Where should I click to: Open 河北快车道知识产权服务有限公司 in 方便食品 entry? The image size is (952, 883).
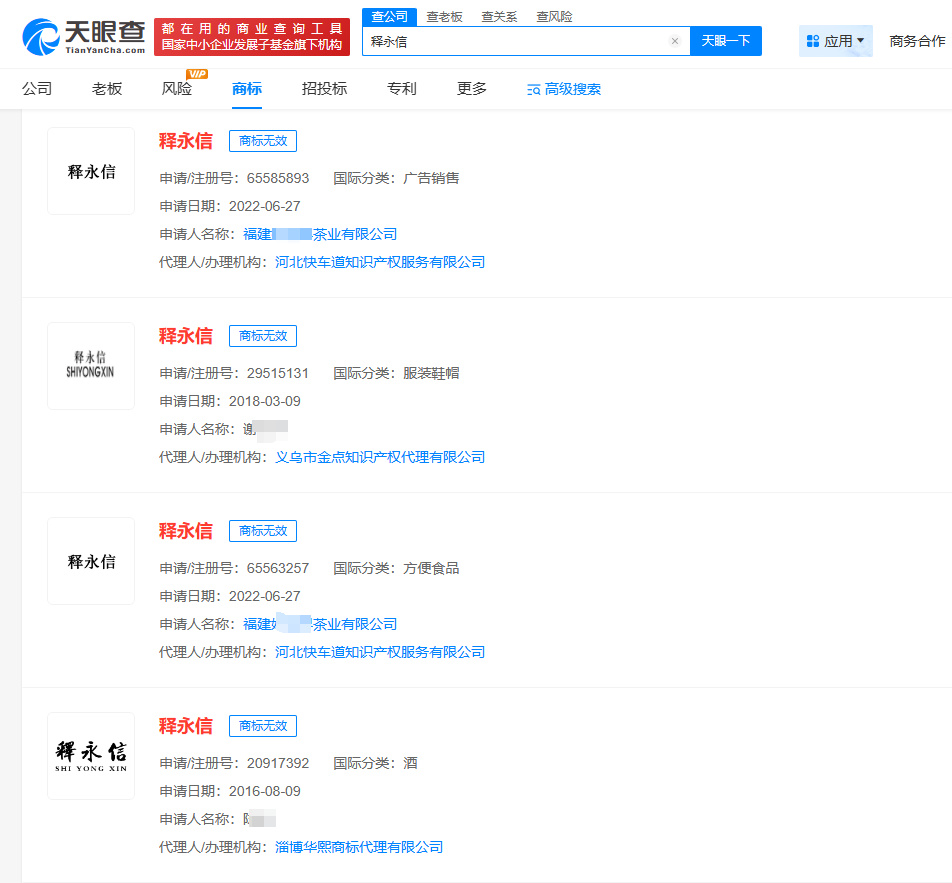[x=380, y=652]
